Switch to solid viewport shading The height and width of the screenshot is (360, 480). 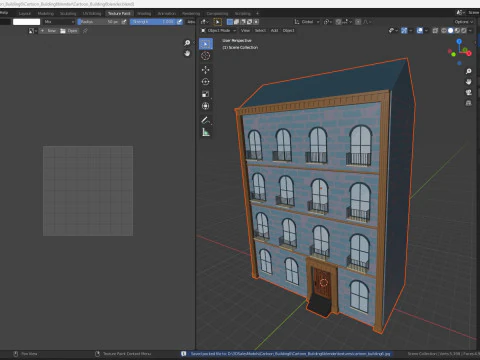(x=450, y=31)
